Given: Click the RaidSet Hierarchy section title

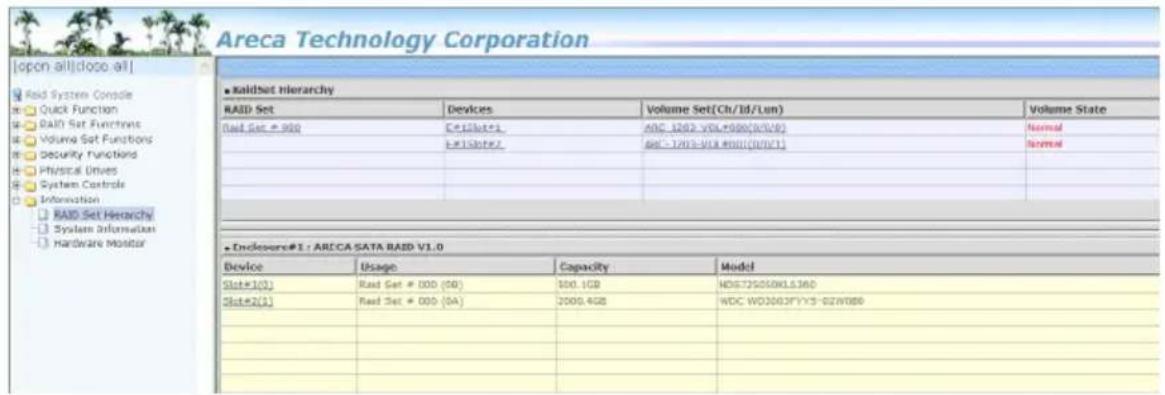Looking at the screenshot, I should click(282, 91).
